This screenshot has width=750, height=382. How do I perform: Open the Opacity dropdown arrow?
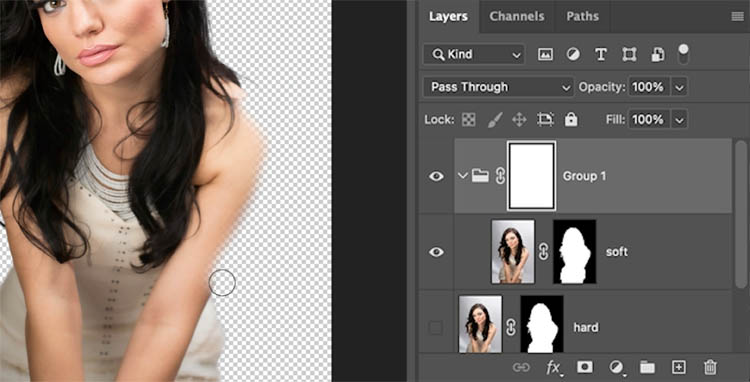click(680, 87)
